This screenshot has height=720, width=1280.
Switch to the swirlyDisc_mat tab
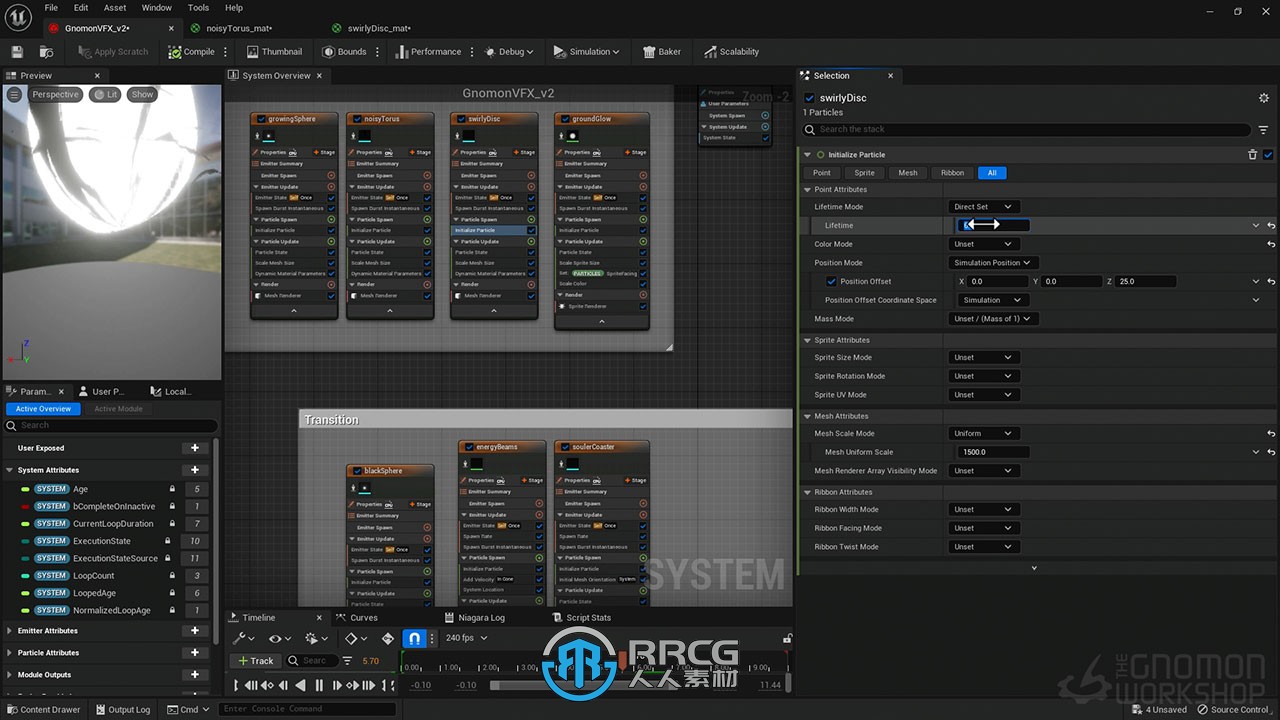point(378,28)
